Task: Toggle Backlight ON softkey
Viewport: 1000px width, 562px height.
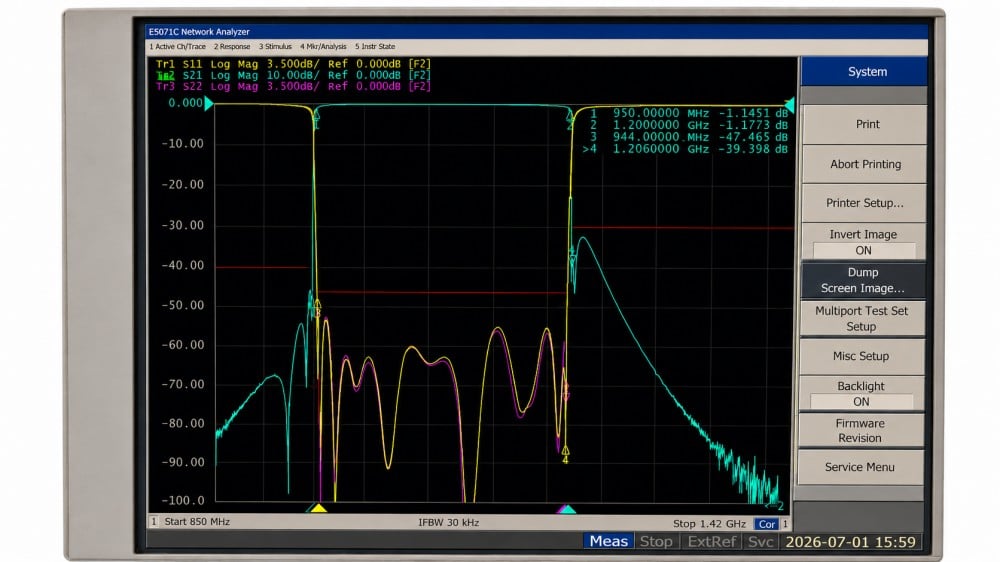Action: click(x=860, y=394)
